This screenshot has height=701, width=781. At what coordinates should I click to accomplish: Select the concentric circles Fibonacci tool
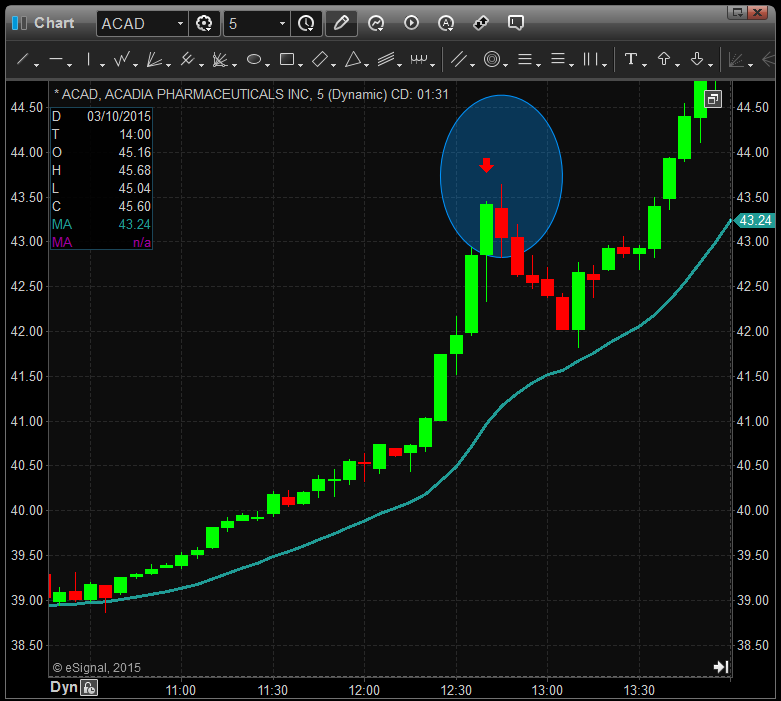(492, 60)
